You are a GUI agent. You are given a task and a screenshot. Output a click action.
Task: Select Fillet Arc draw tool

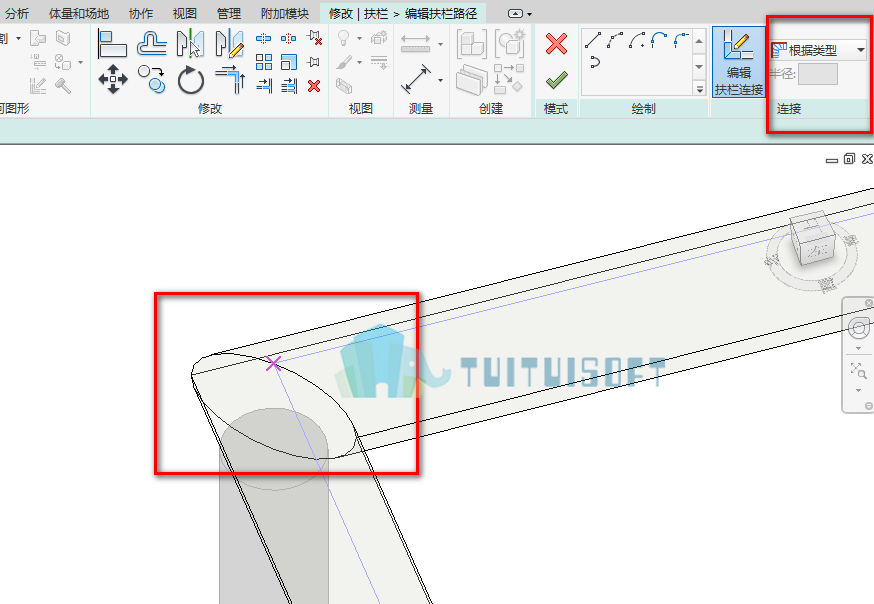coord(681,40)
